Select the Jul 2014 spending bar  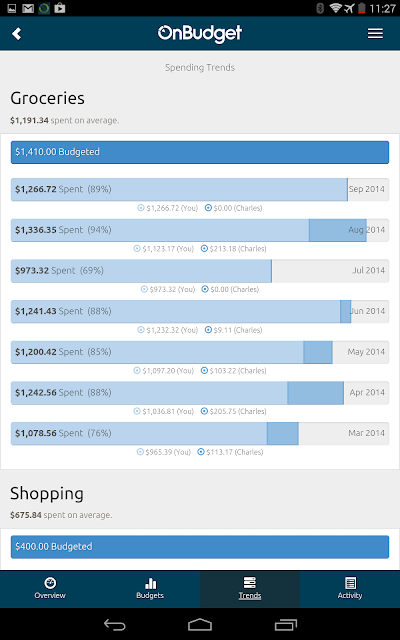click(x=200, y=271)
